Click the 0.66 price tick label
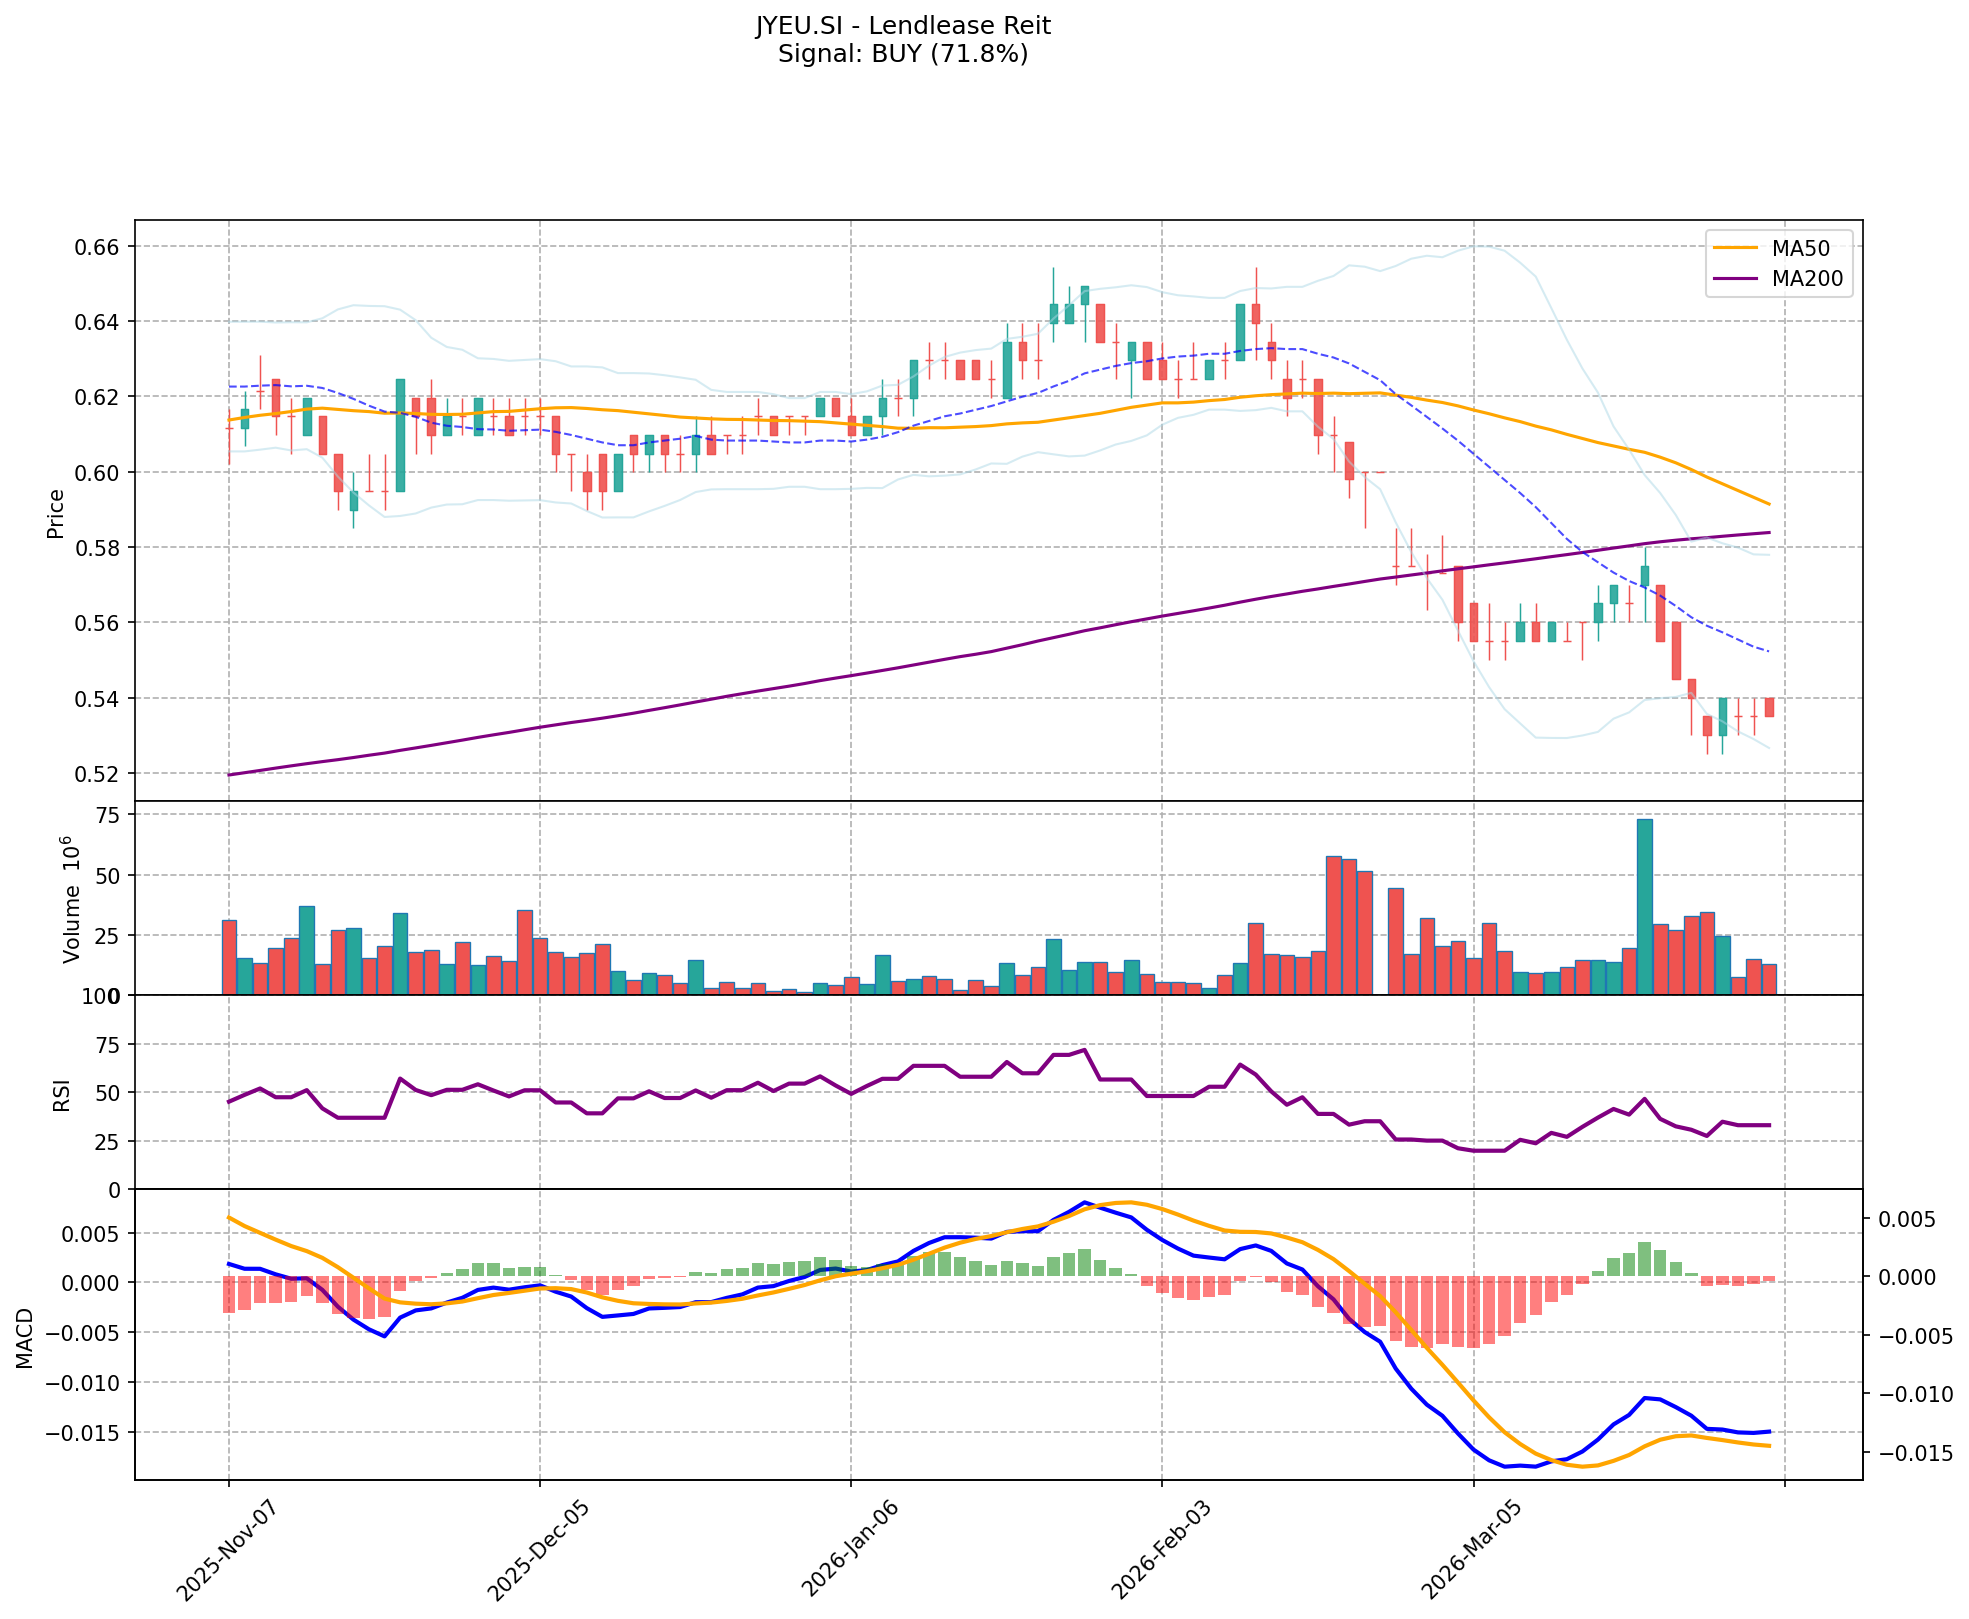Screen dimensions: 1969x1619 coord(98,246)
